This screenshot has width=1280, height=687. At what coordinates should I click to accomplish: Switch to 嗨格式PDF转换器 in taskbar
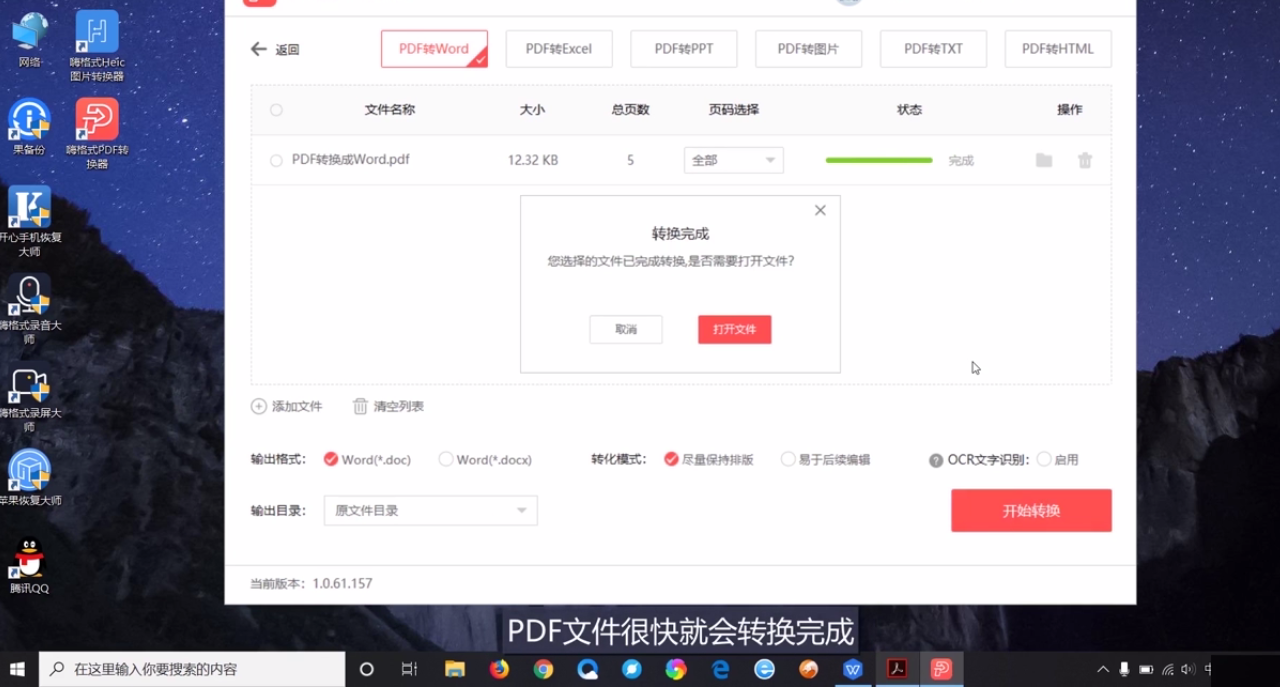point(941,669)
